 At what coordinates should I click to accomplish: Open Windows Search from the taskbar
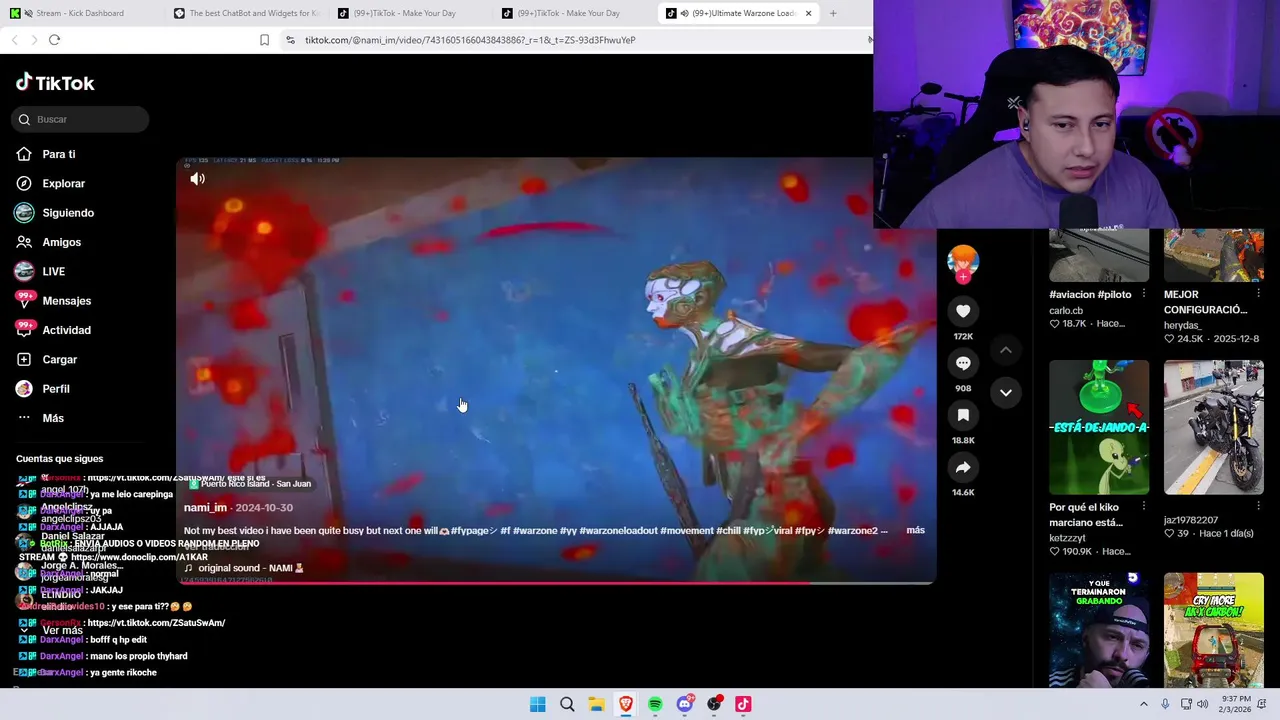coord(567,704)
